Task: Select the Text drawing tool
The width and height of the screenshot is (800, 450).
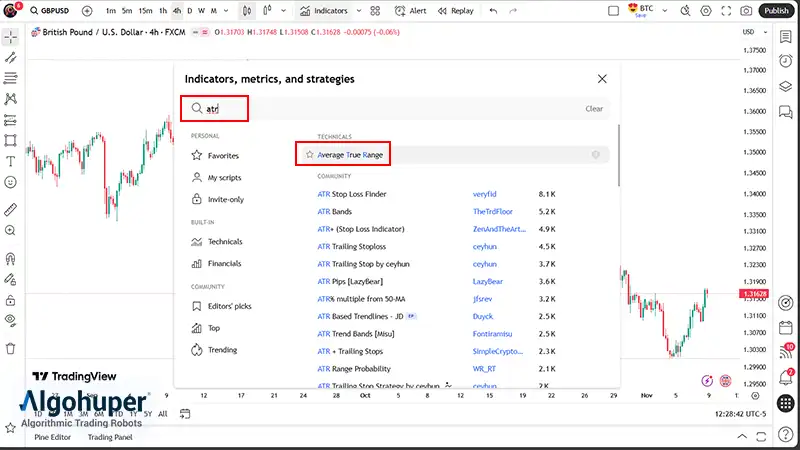Action: tap(10, 161)
